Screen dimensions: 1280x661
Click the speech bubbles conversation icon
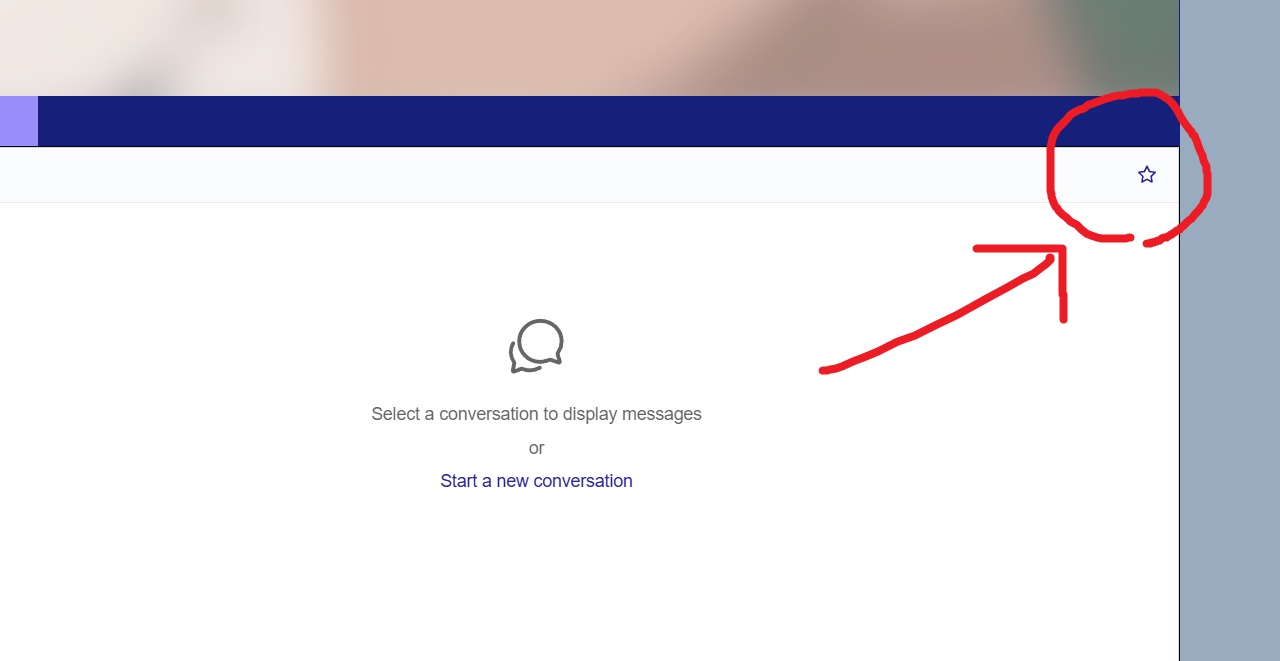tap(536, 346)
